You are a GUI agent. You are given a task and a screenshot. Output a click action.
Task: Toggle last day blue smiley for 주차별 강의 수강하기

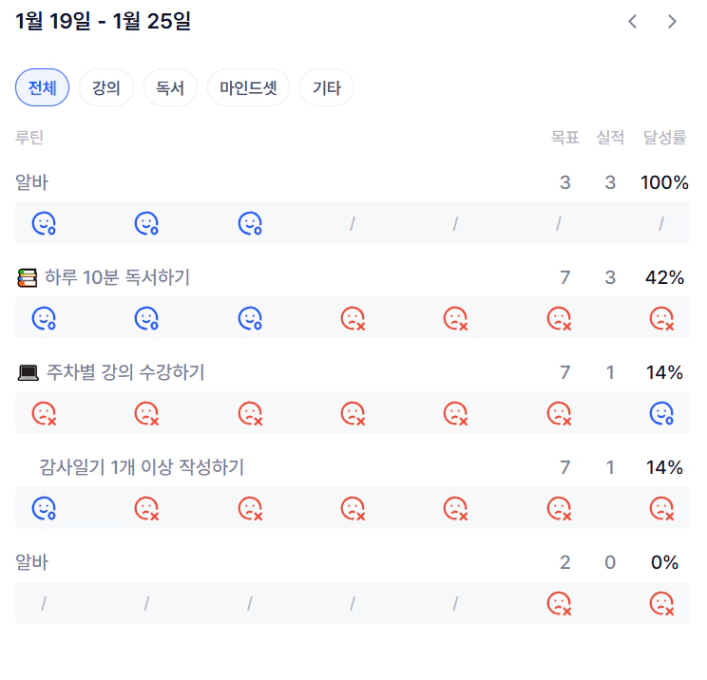661,413
